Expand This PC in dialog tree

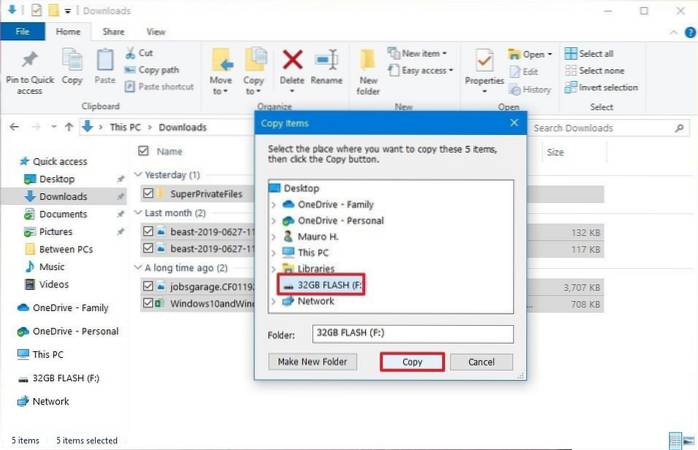pos(274,253)
